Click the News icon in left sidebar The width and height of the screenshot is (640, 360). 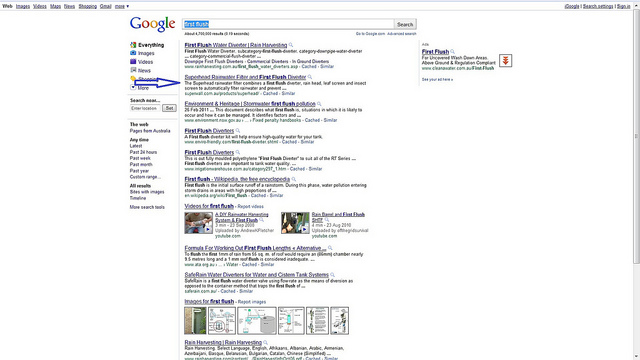click(x=133, y=70)
